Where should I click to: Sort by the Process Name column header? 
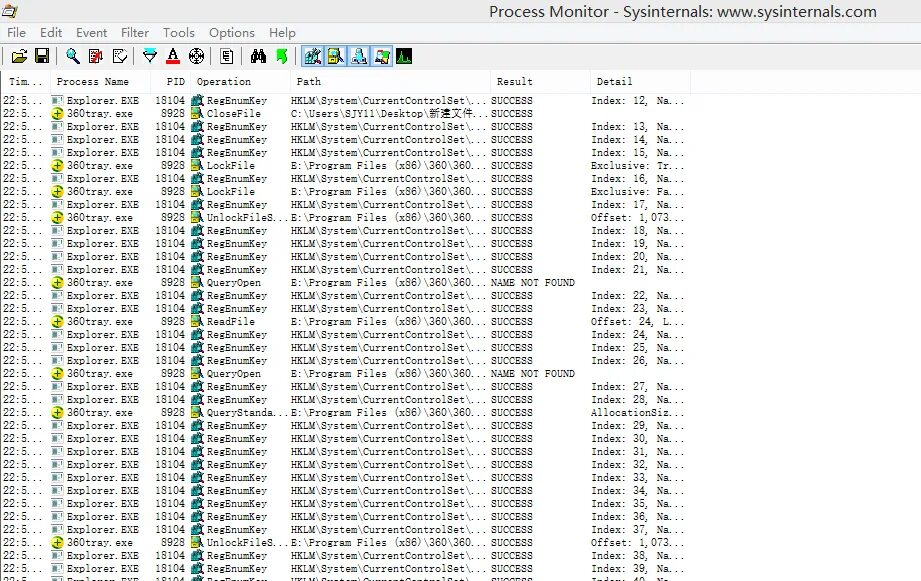[x=100, y=82]
